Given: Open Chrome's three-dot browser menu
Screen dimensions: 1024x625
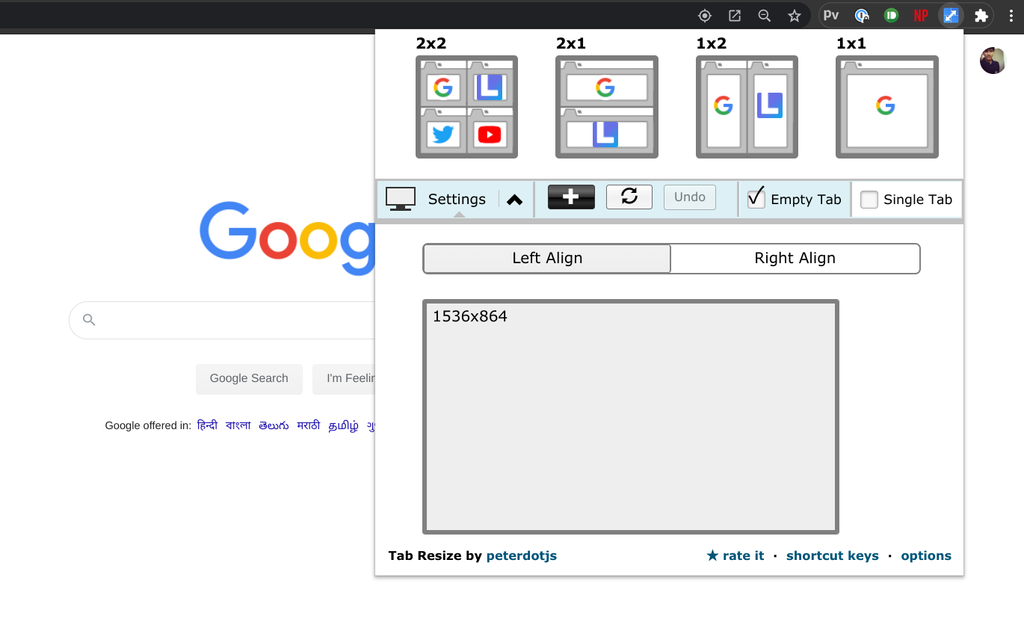Looking at the screenshot, I should [1013, 15].
